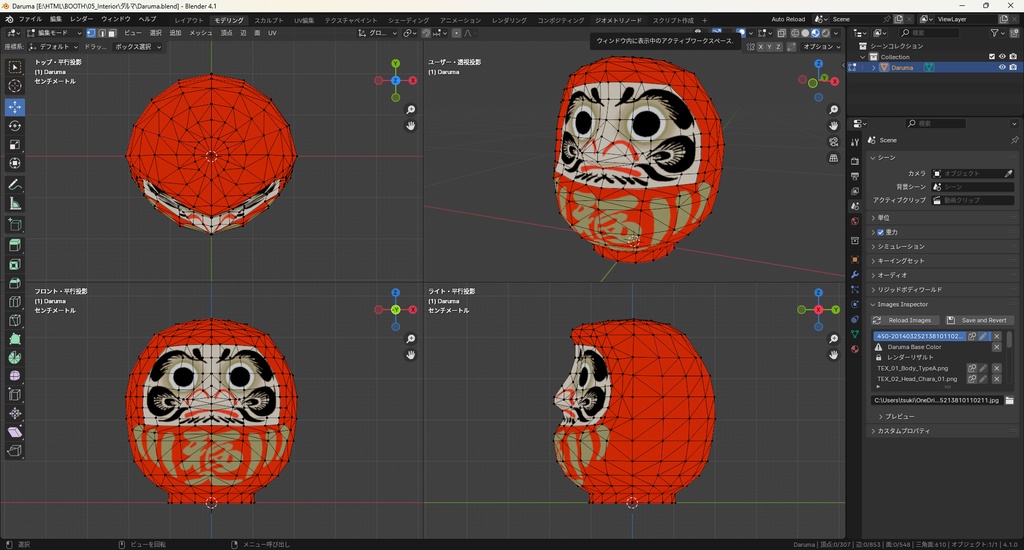Select the Rotate tool

tap(15, 126)
